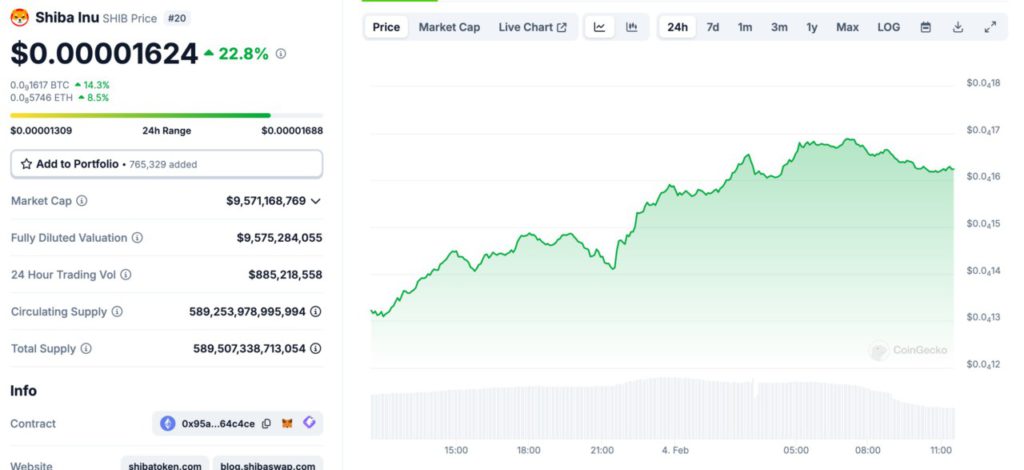Viewport: 1024px width, 470px height.
Task: Open the shibatoken.com website link
Action: [165, 465]
